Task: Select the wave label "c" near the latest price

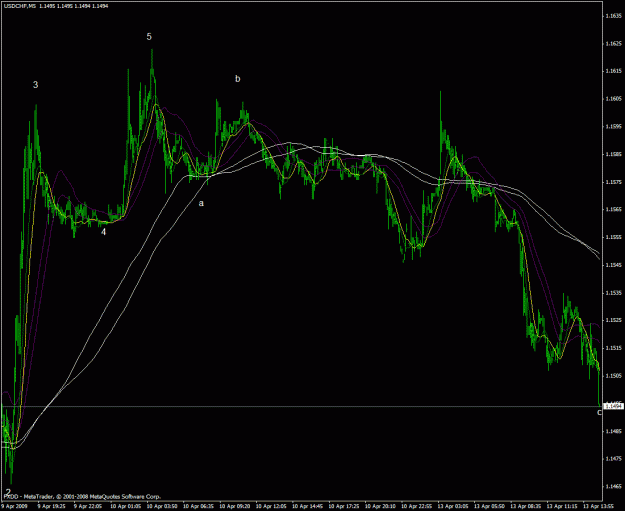Action: pos(599,412)
